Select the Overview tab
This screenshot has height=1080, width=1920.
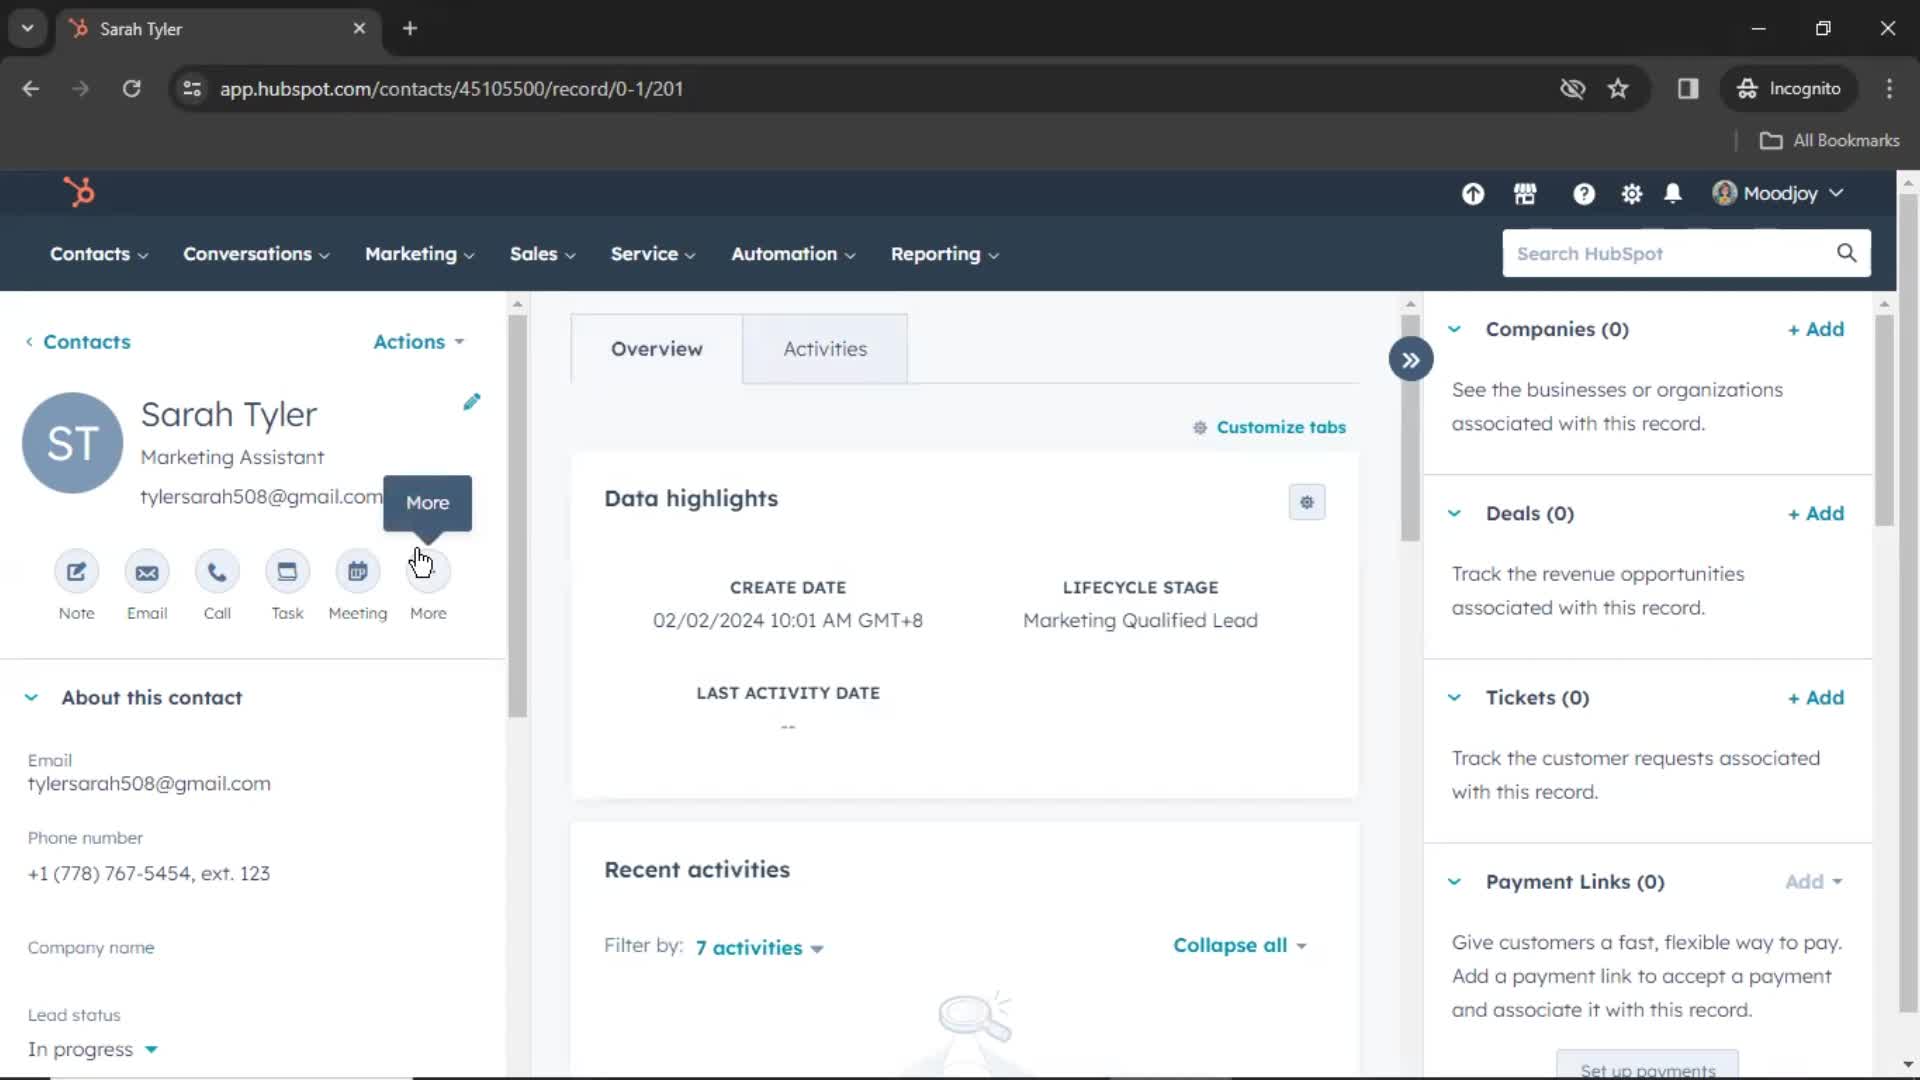pos(657,348)
